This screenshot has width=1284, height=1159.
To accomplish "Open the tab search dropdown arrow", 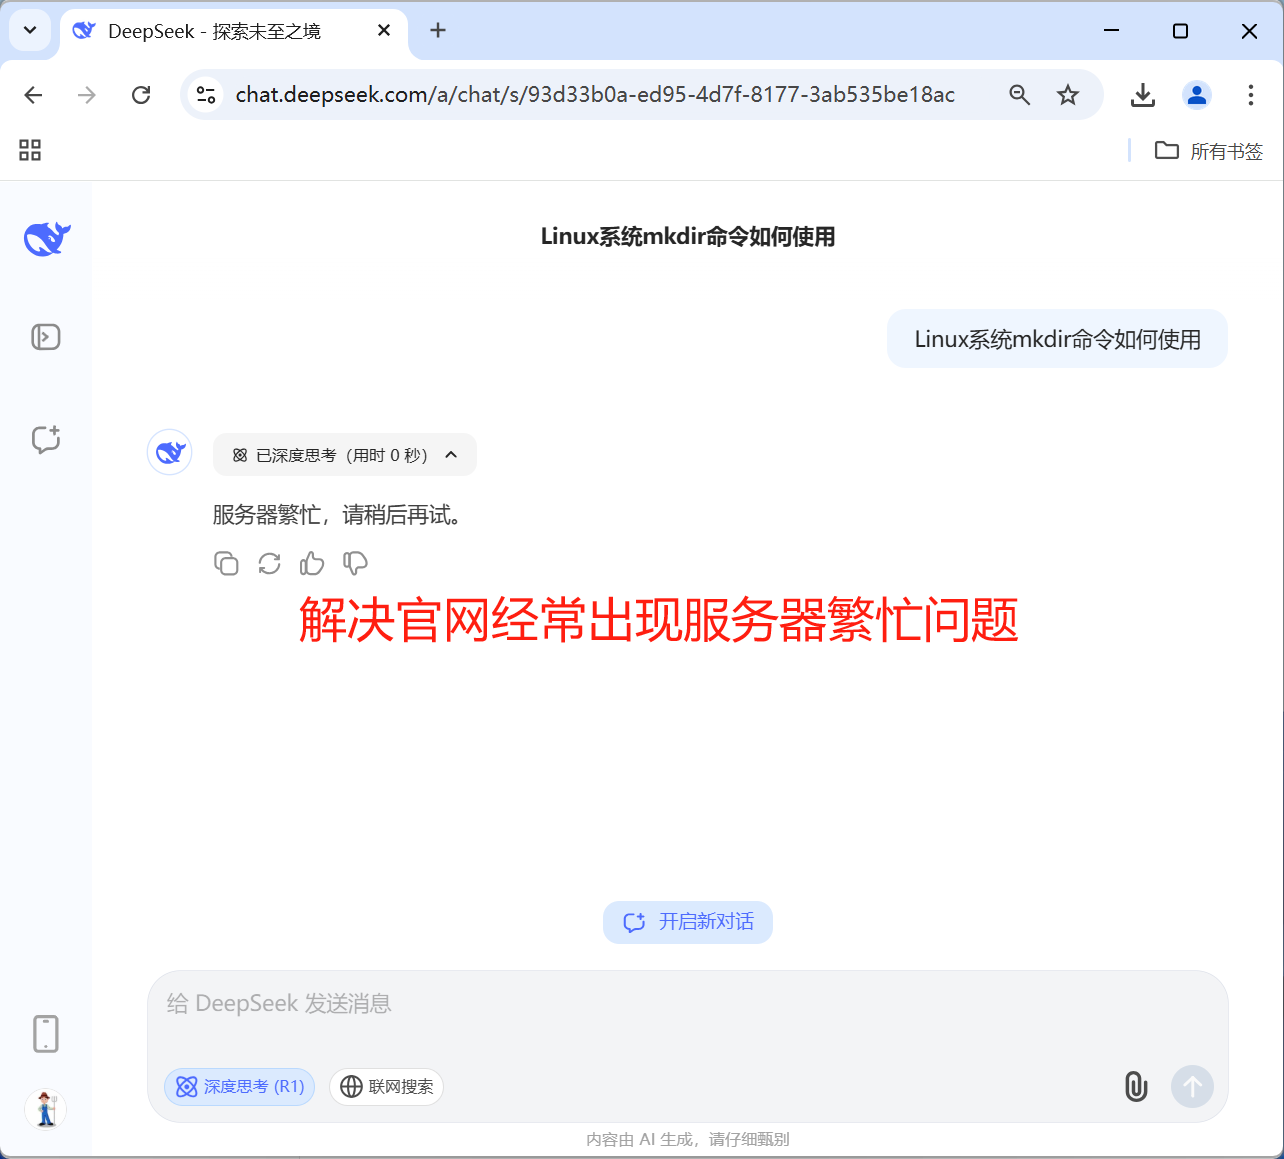I will [30, 31].
